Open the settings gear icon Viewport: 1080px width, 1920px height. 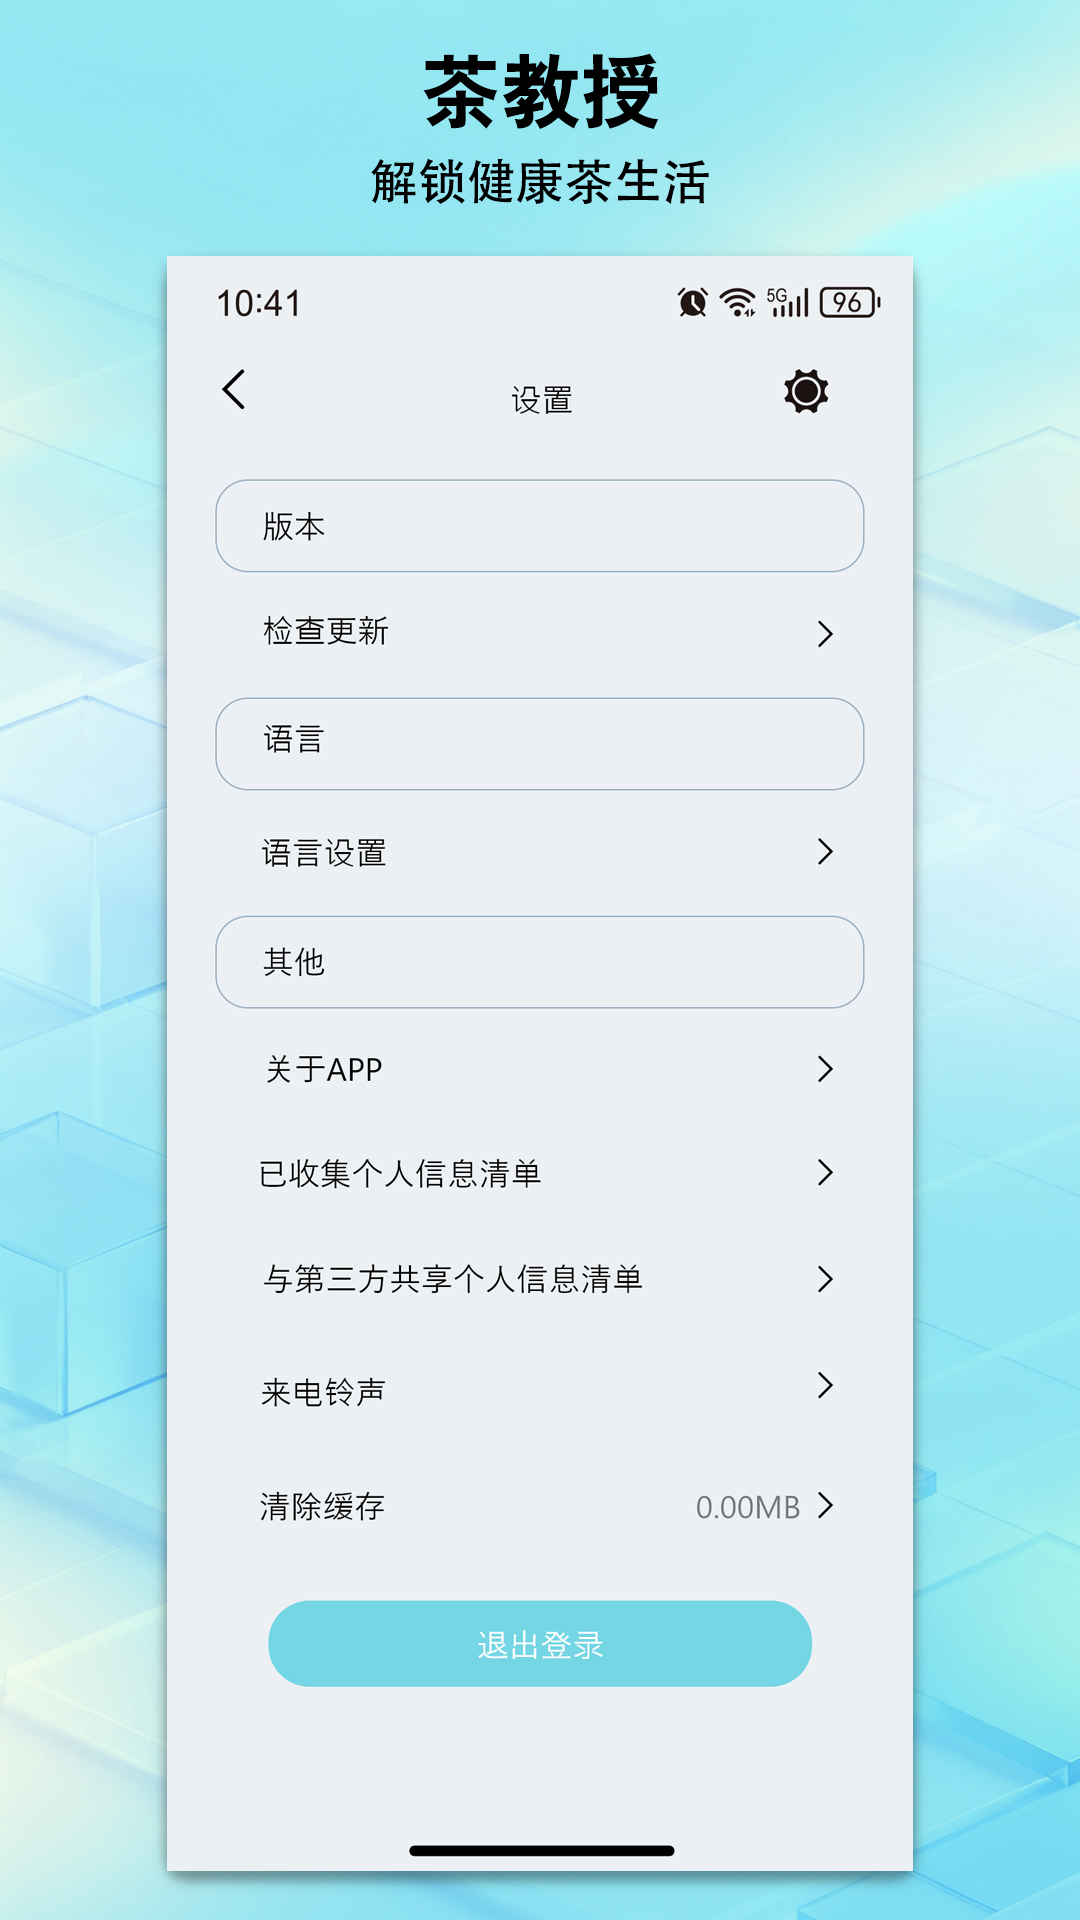pos(804,392)
